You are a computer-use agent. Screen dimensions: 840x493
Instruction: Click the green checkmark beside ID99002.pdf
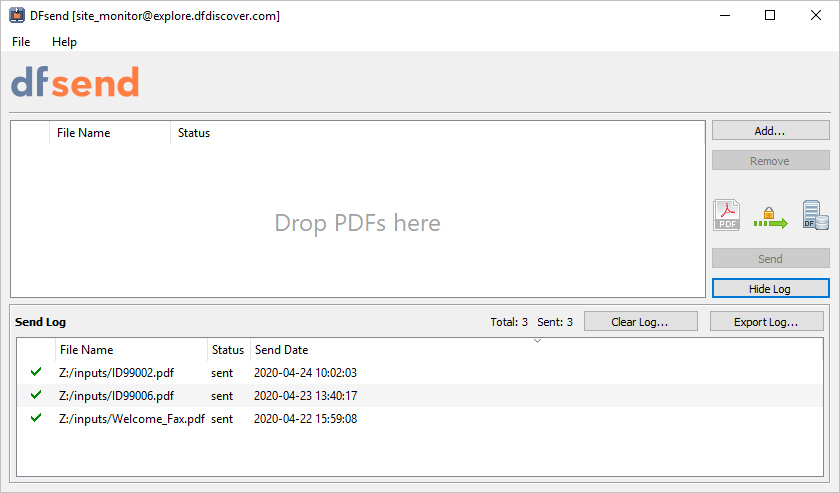(36, 372)
